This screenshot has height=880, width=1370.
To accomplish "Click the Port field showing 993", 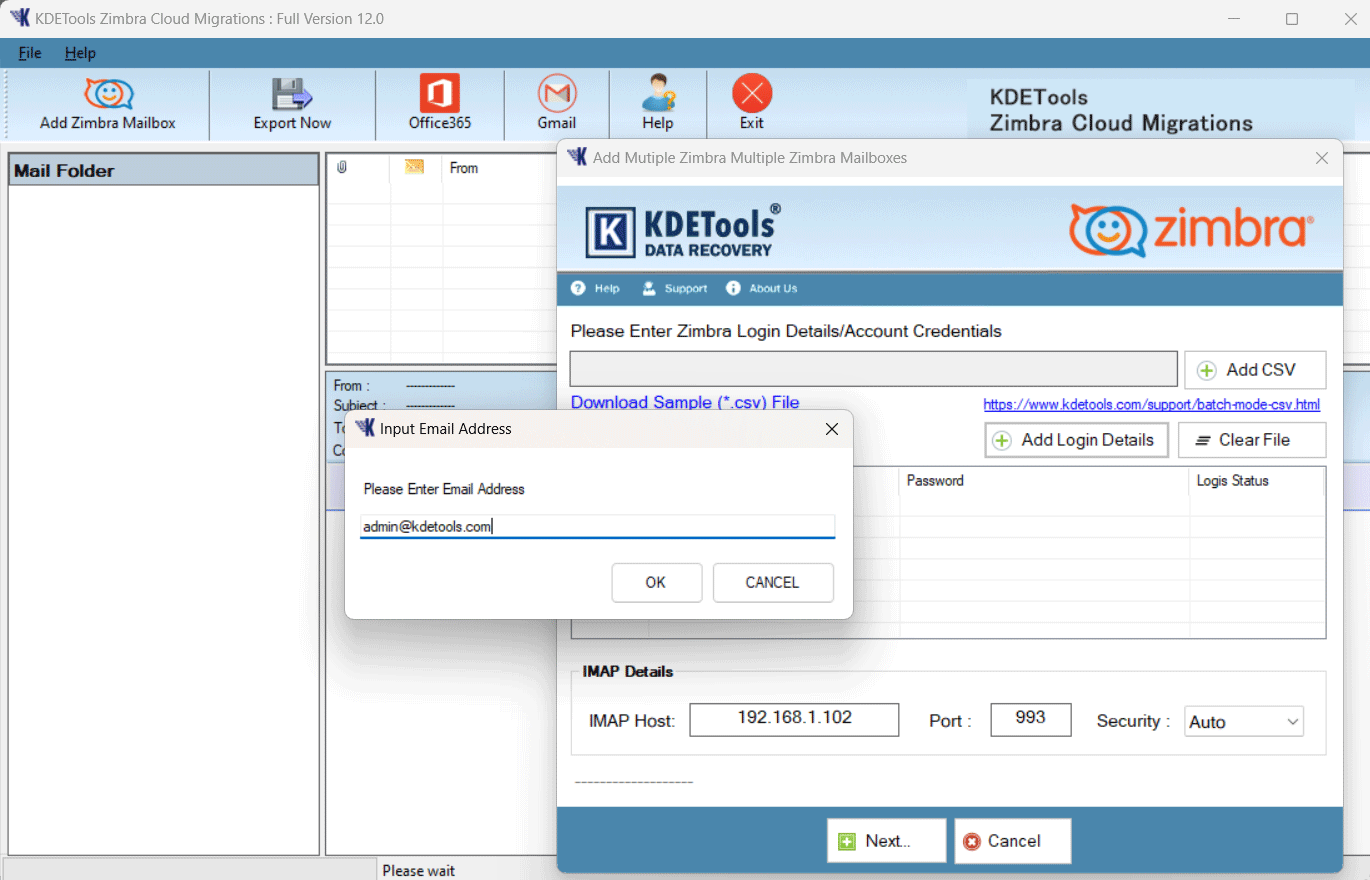I will pyautogui.click(x=1030, y=719).
